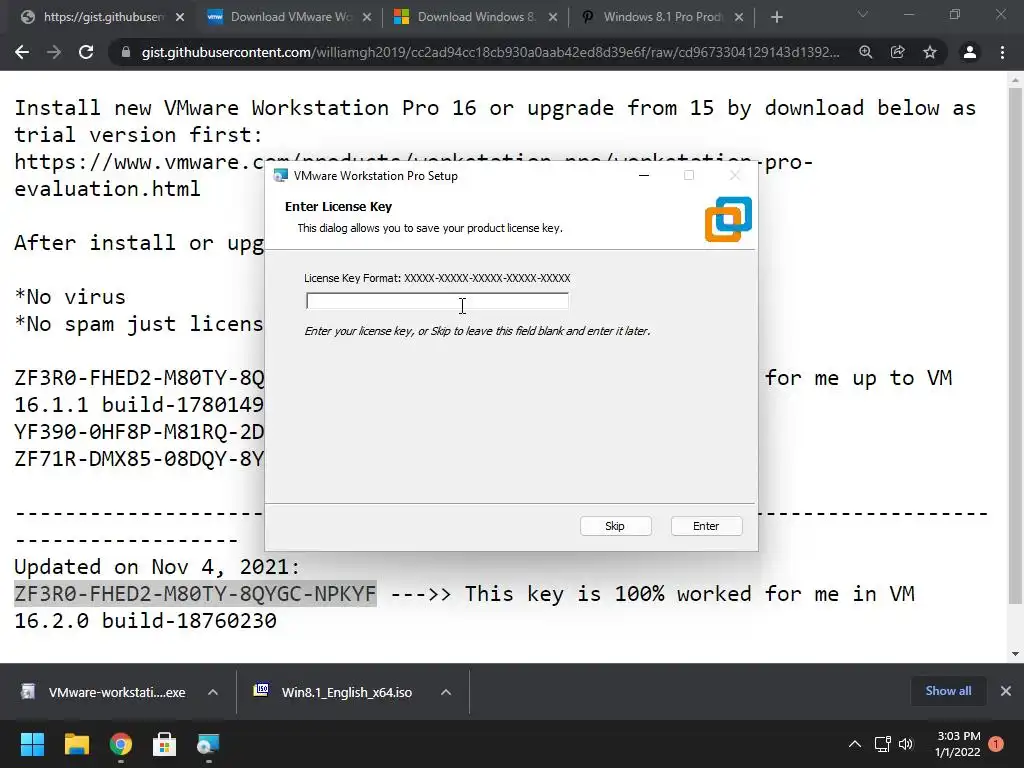Minimize the VMware Workstation Pro Setup dialog
Viewport: 1024px width, 768px height.
click(644, 176)
